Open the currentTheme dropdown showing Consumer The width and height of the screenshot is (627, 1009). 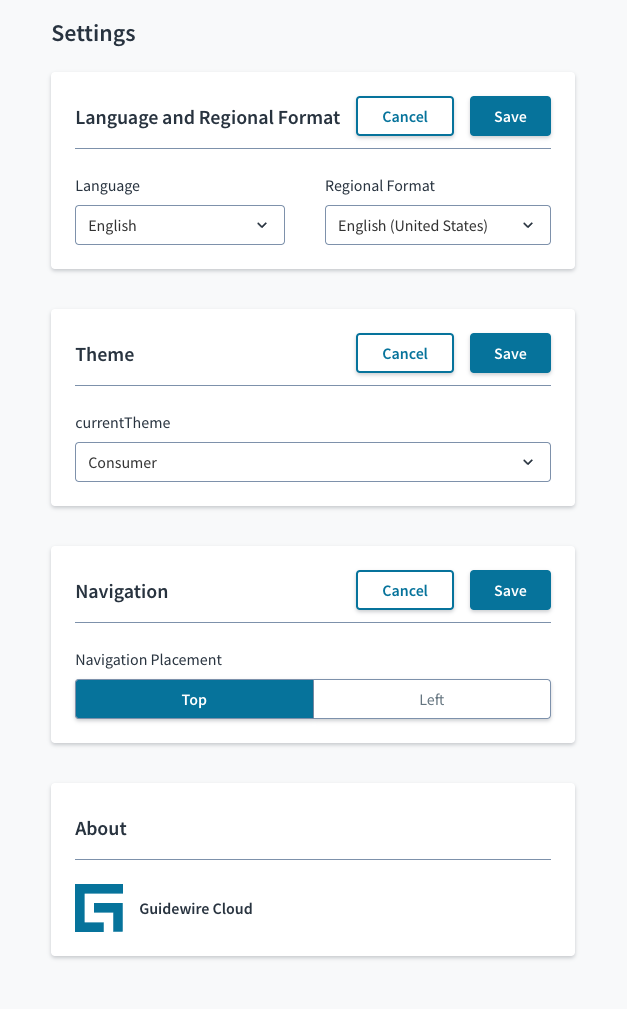tap(313, 462)
